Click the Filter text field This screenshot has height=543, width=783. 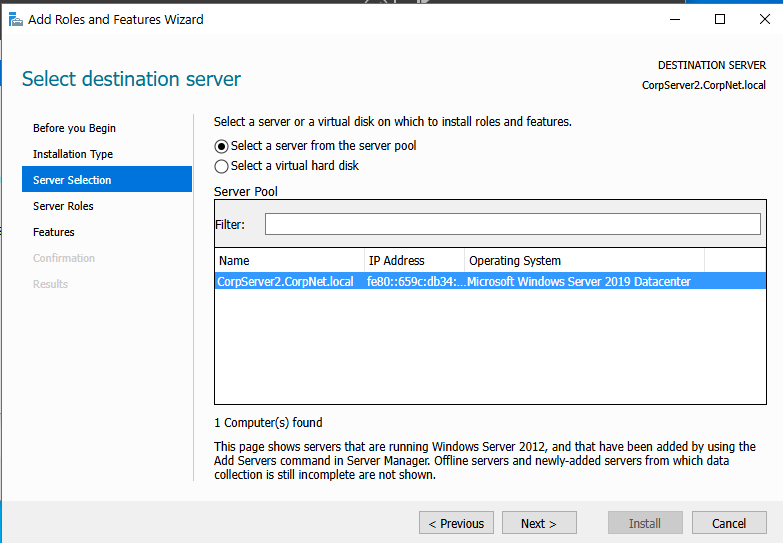click(x=512, y=224)
